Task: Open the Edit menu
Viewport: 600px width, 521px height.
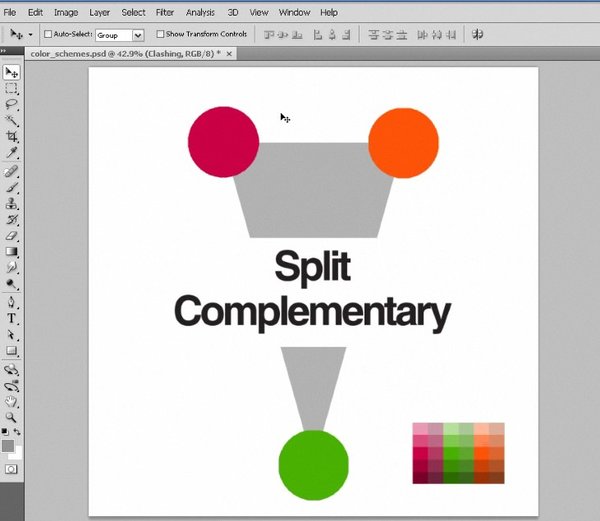Action: tap(35, 13)
